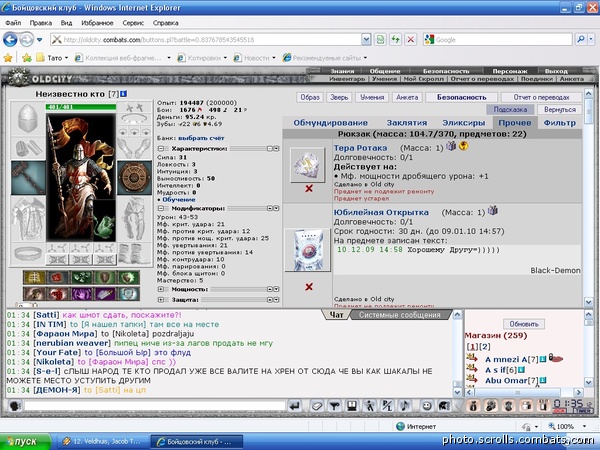
Task: Switch to the Заклятия tab
Action: click(x=407, y=123)
